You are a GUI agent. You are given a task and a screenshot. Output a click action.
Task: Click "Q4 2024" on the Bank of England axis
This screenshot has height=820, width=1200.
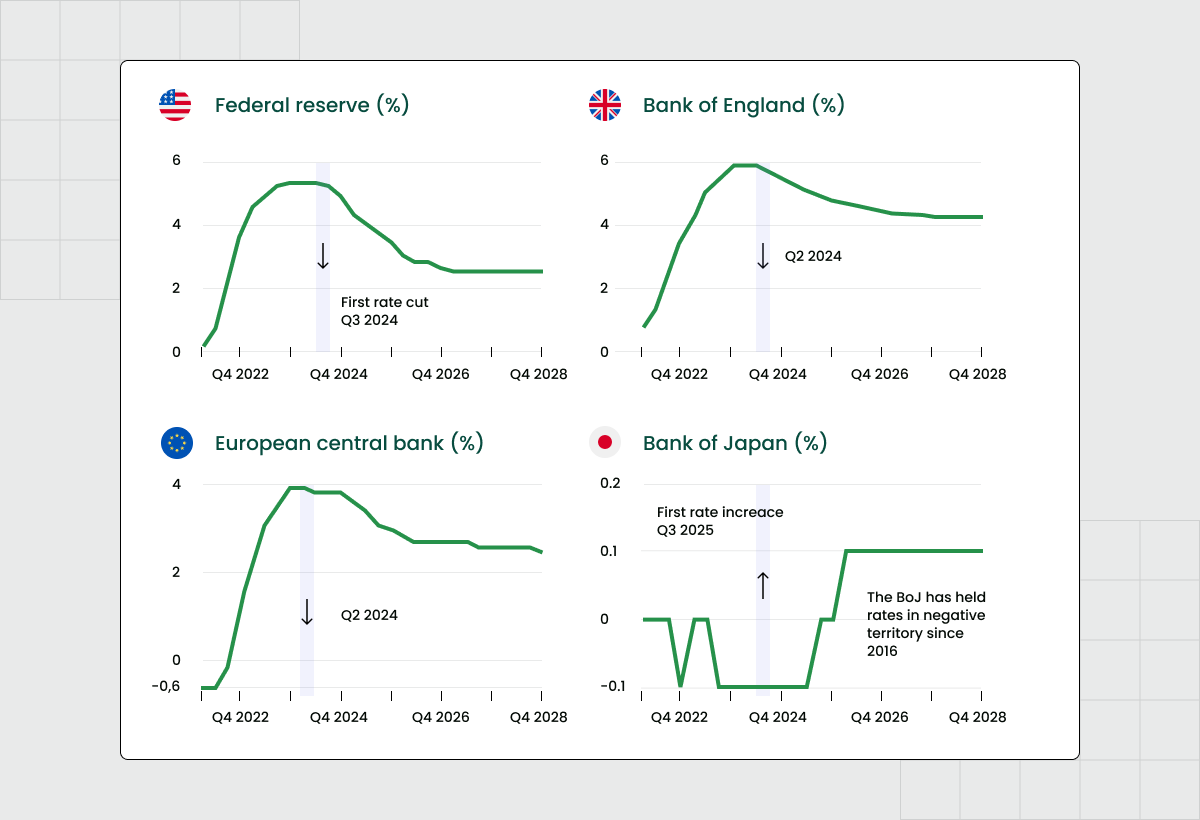tap(778, 374)
